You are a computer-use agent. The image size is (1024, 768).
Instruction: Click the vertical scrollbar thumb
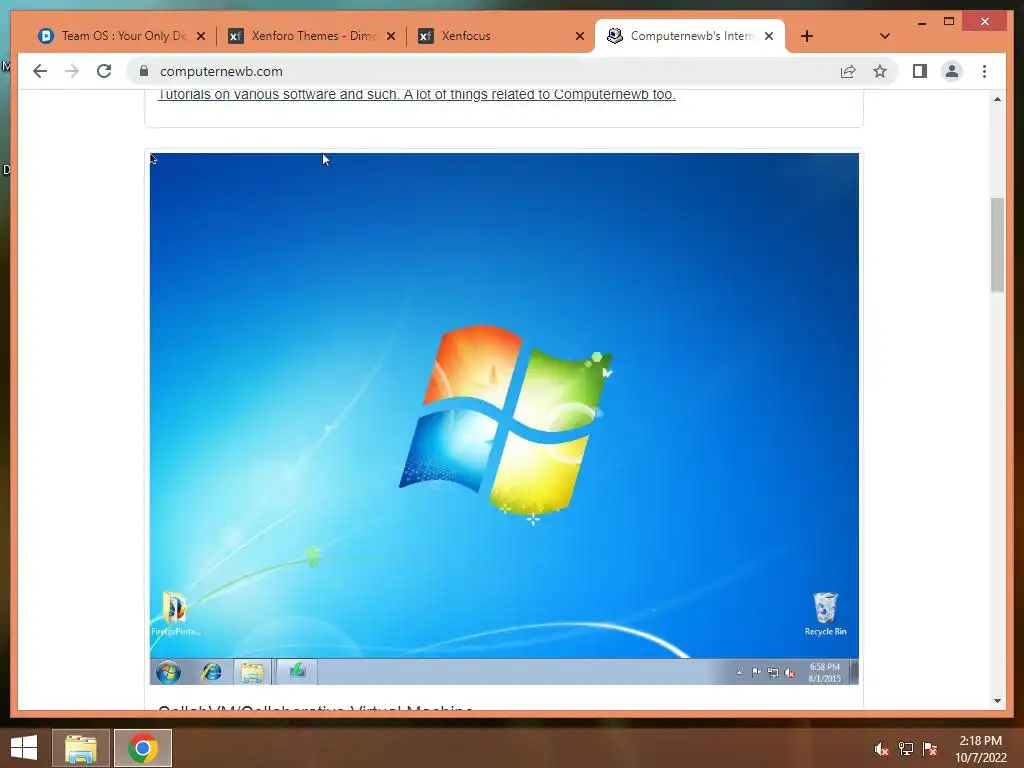point(997,244)
